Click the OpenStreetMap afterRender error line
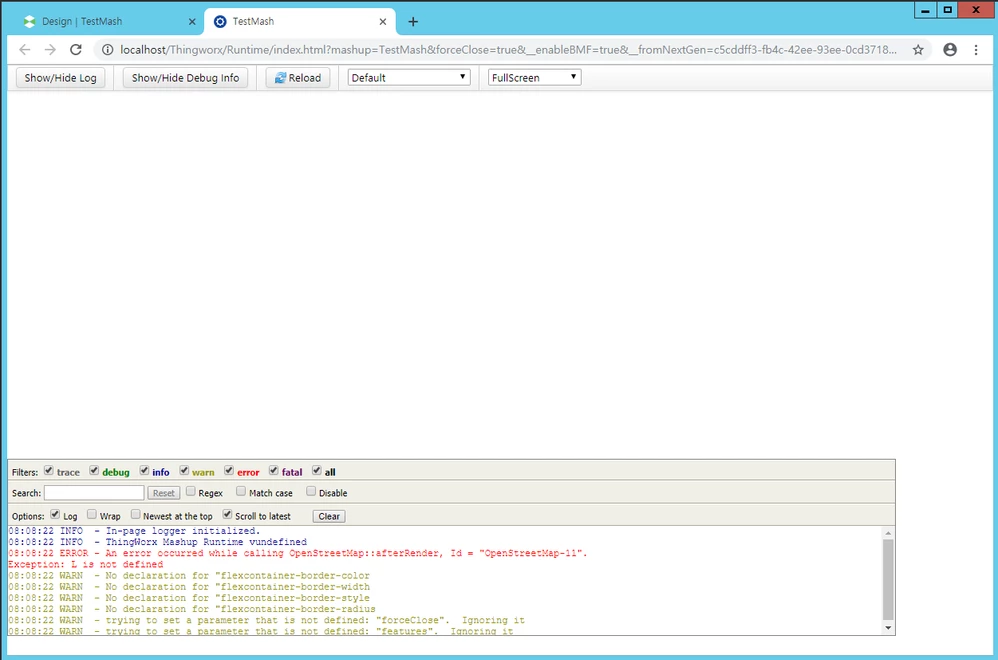The width and height of the screenshot is (998, 660). [298, 553]
